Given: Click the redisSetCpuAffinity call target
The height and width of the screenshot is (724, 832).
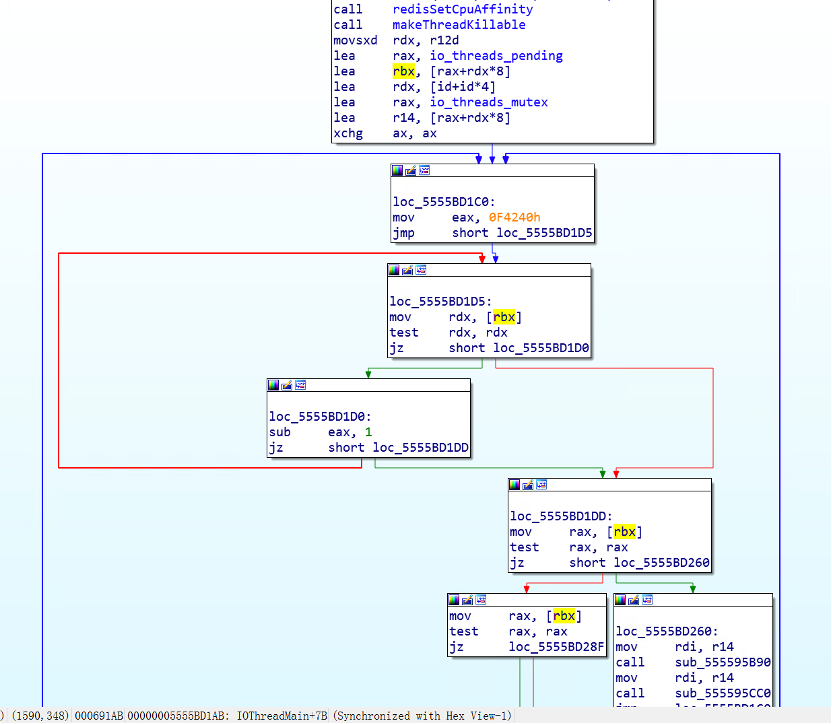Looking at the screenshot, I should point(449,10).
